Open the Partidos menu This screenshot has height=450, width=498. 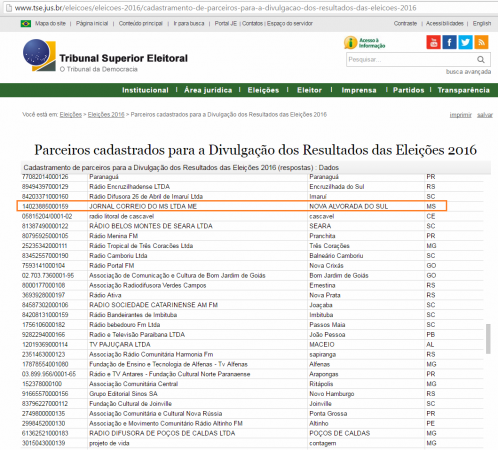coord(408,90)
